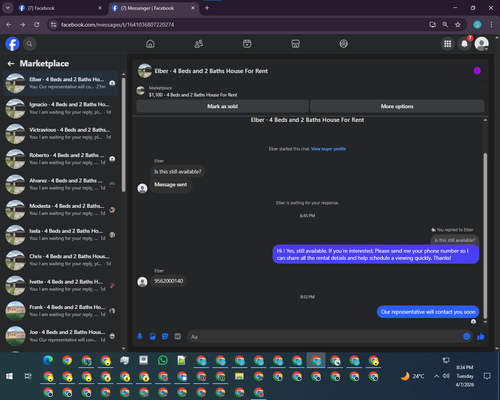Open Chrome tab search dropdown
The image size is (500, 400).
7,8
